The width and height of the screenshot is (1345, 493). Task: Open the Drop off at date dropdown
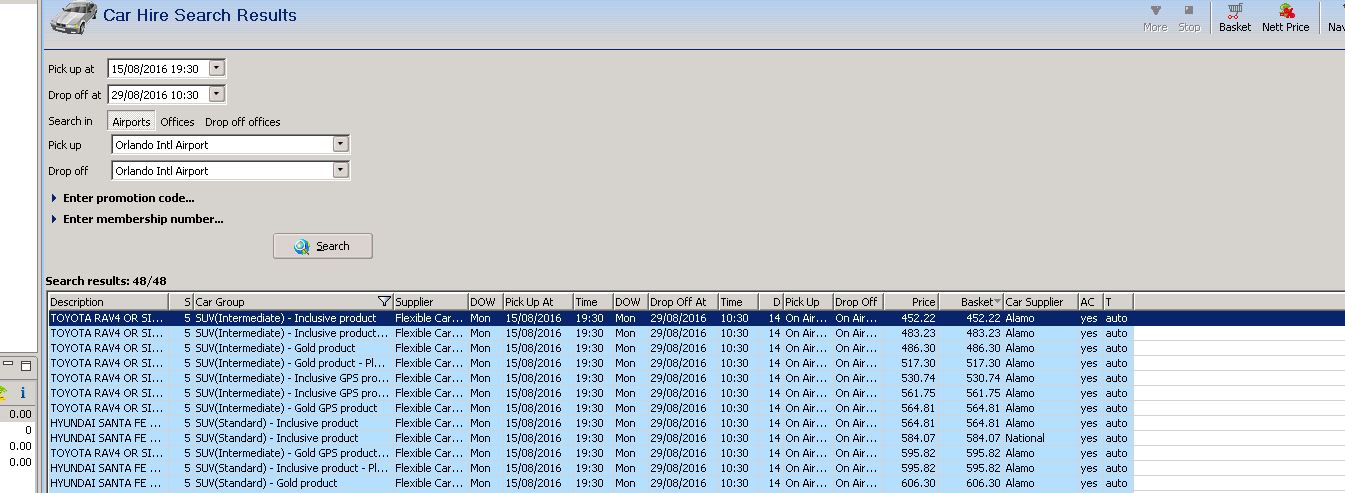click(x=217, y=95)
